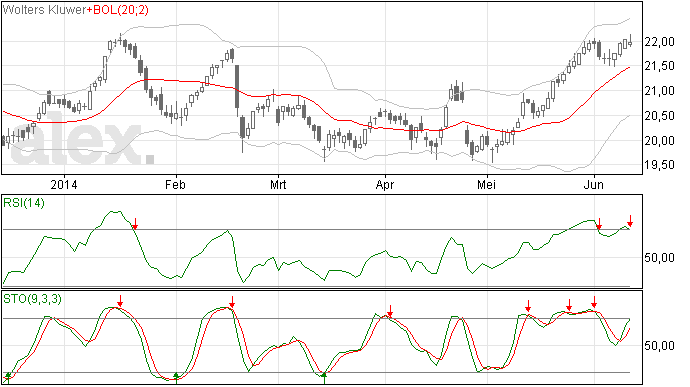The height and width of the screenshot is (387, 690).
Task: Select the 21,00 price axis label
Action: (x=659, y=91)
